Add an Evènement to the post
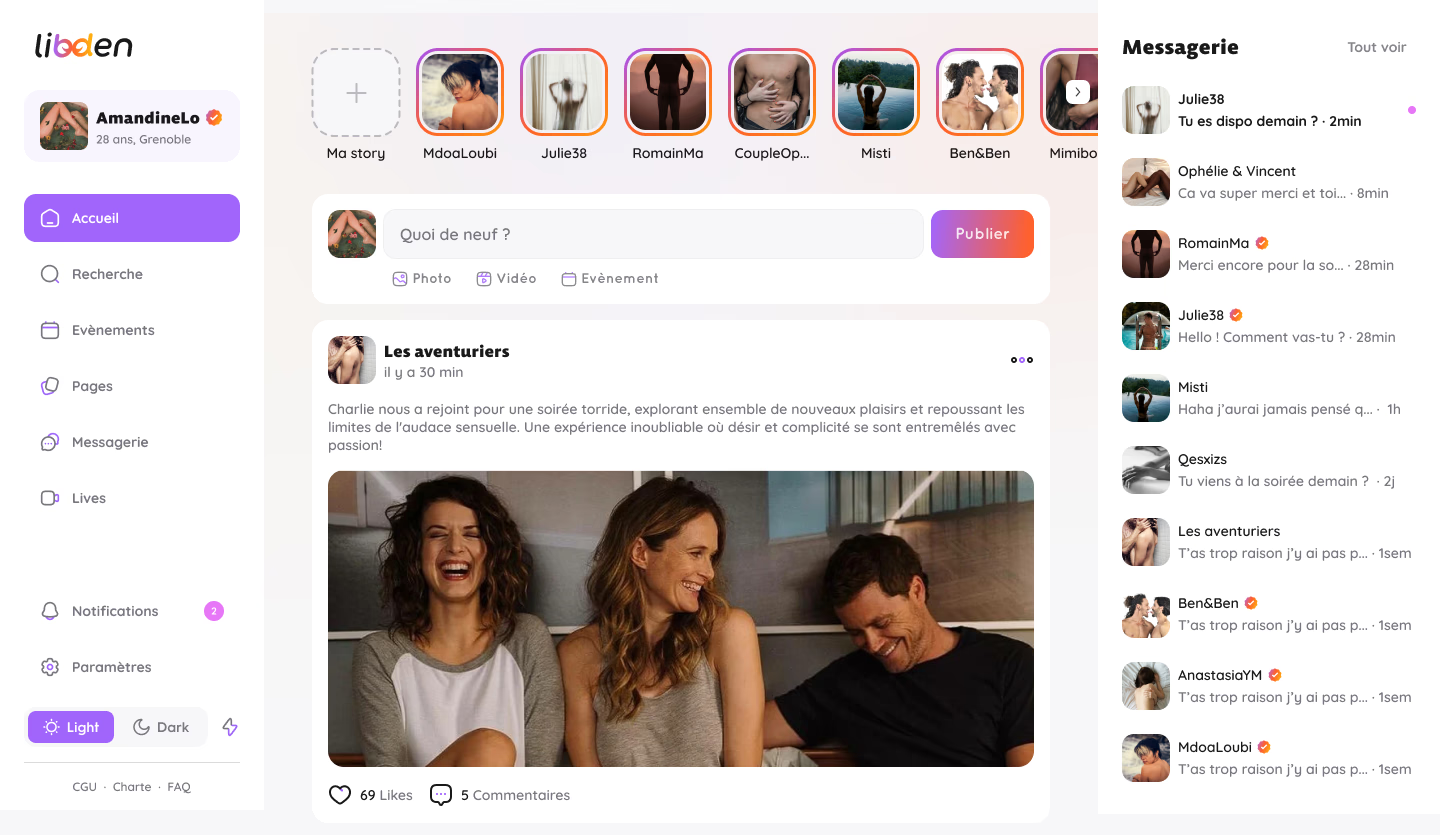 (609, 279)
